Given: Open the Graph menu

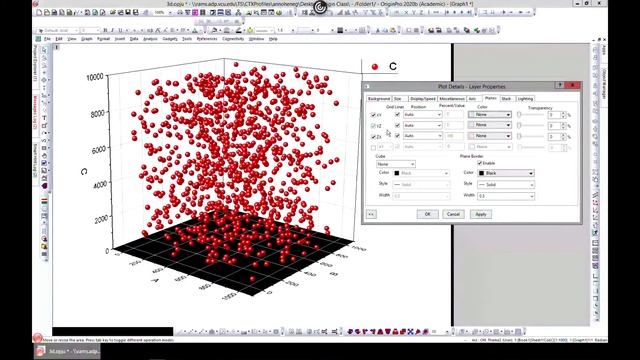Looking at the screenshot, I should (x=87, y=39).
